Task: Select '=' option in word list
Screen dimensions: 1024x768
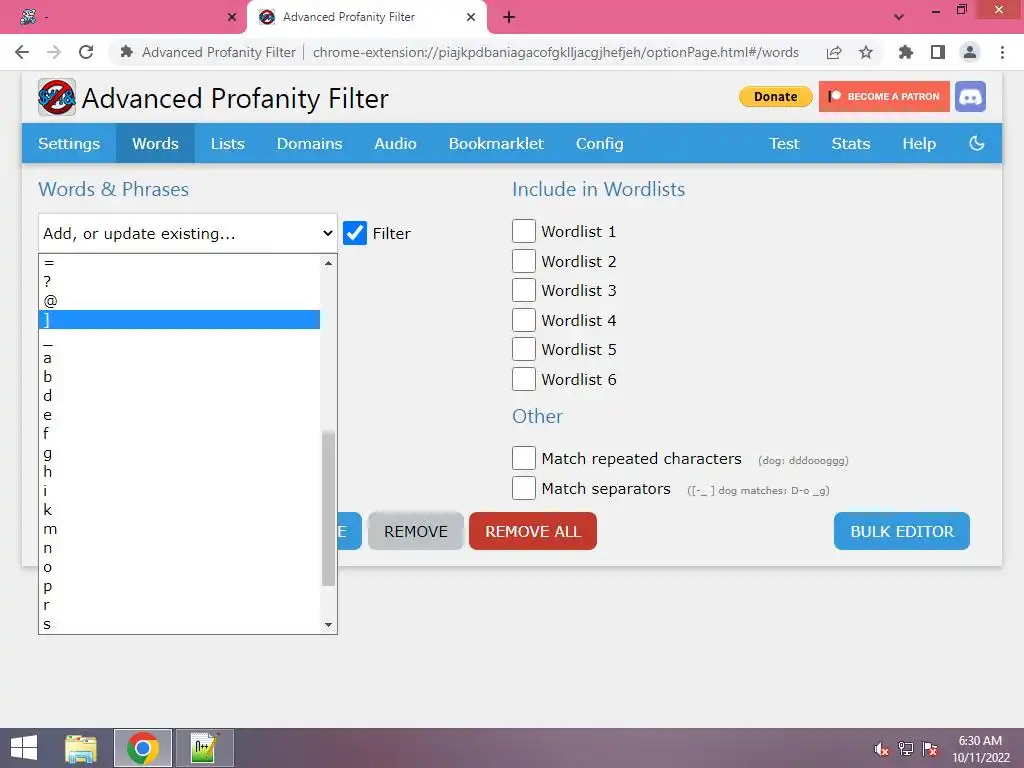Action: [x=179, y=263]
